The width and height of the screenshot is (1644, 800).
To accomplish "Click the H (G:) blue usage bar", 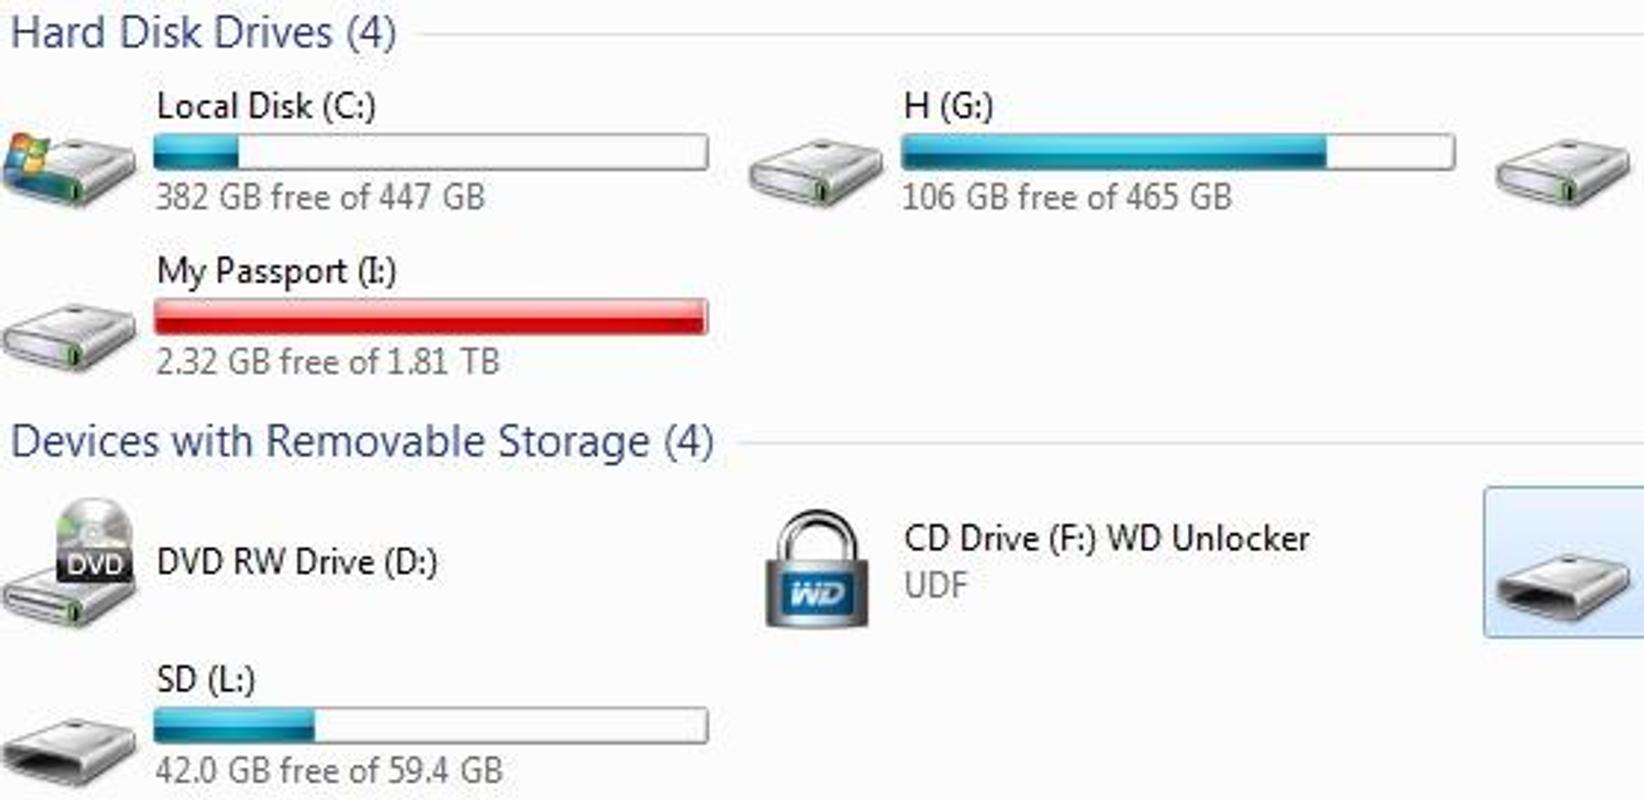I will 1178,152.
